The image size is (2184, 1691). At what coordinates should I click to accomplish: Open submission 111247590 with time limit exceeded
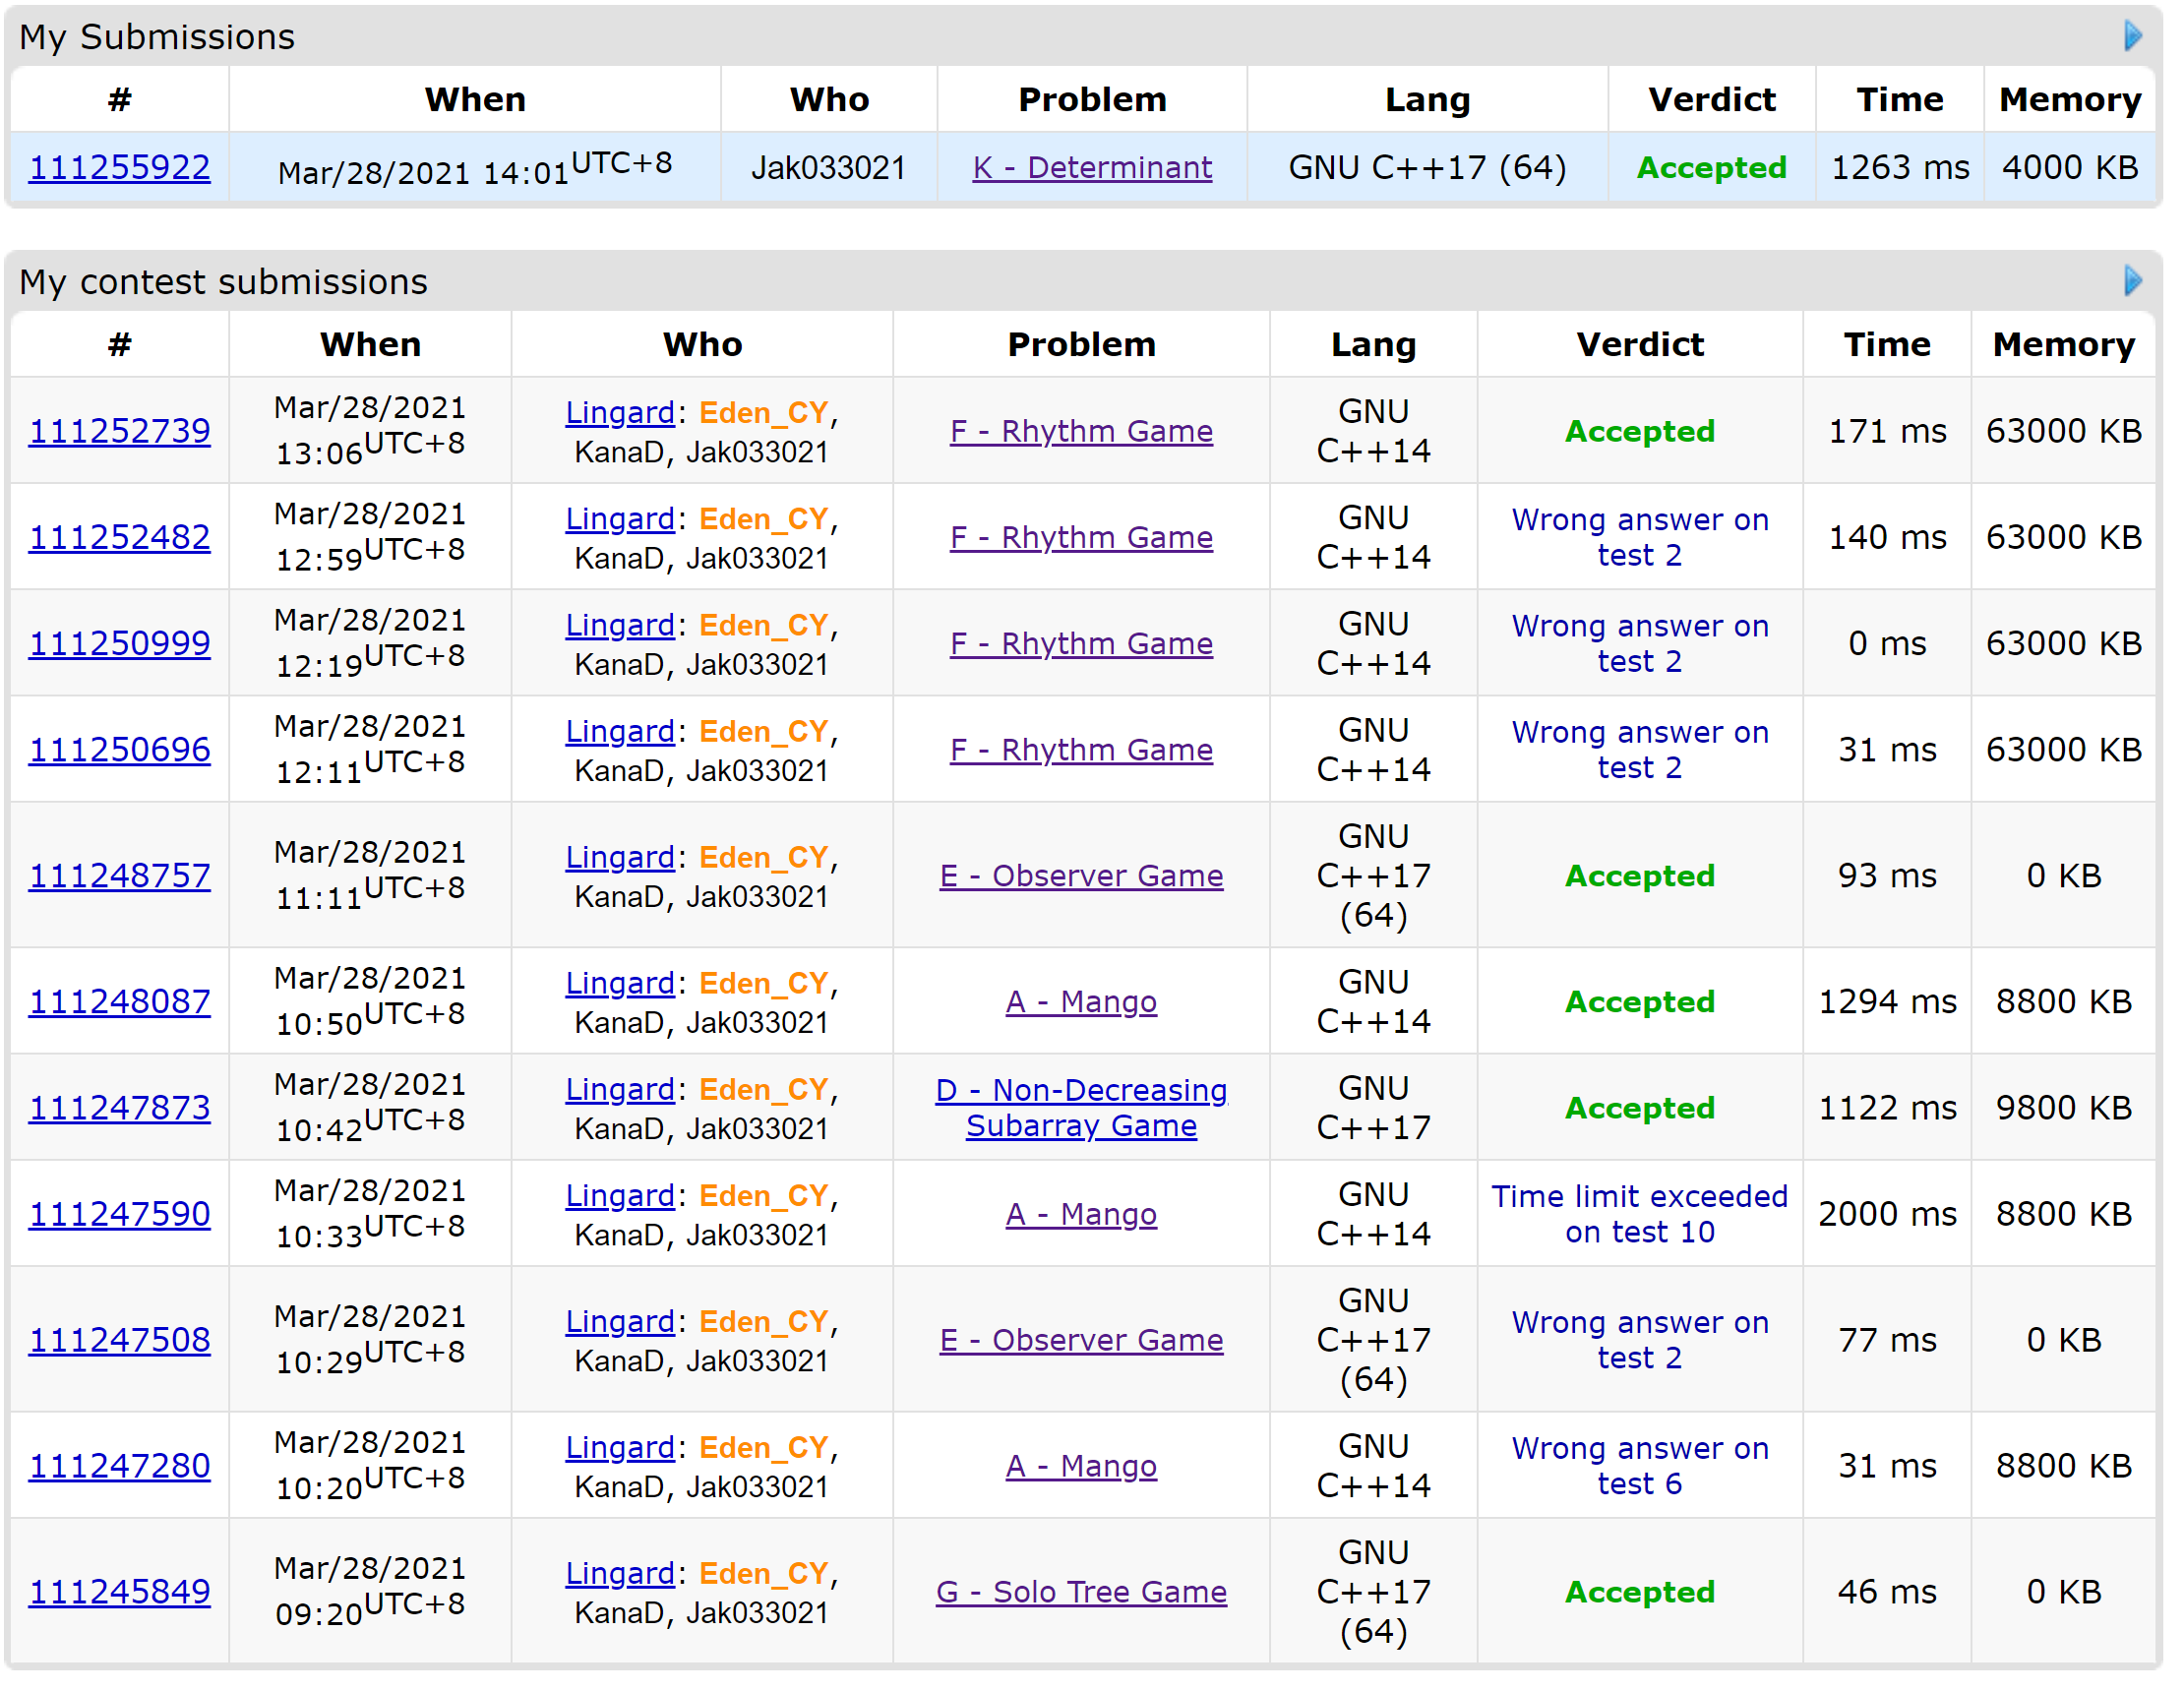[x=119, y=1213]
